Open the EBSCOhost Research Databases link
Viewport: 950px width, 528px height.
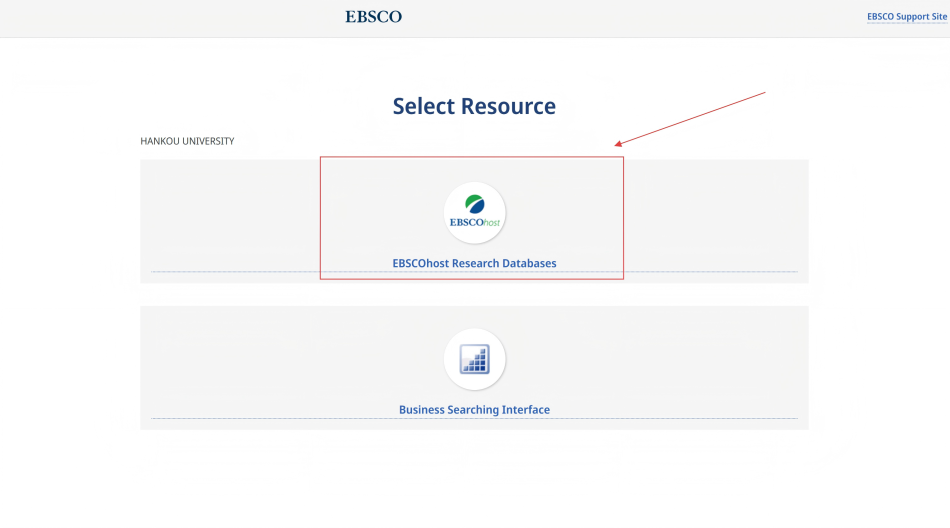point(474,263)
